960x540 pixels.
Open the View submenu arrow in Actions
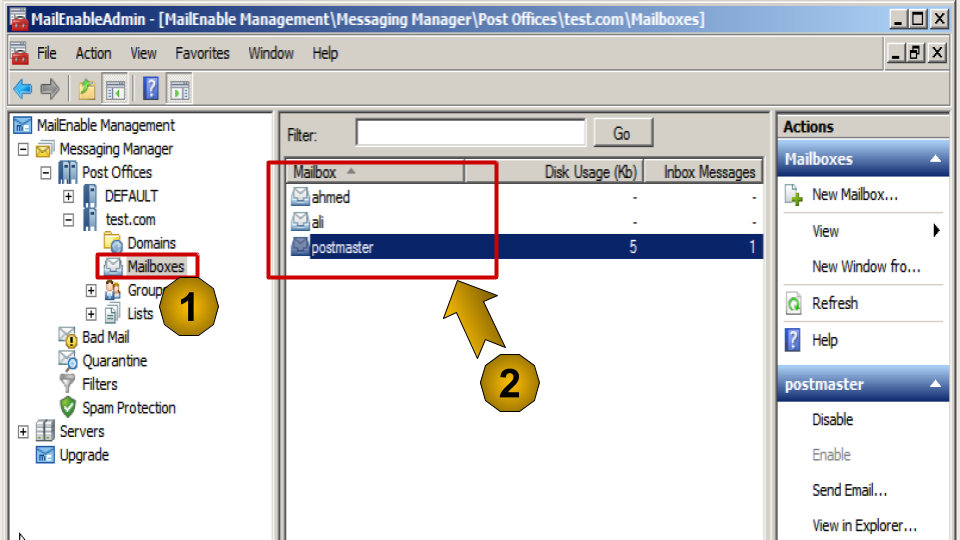click(936, 231)
